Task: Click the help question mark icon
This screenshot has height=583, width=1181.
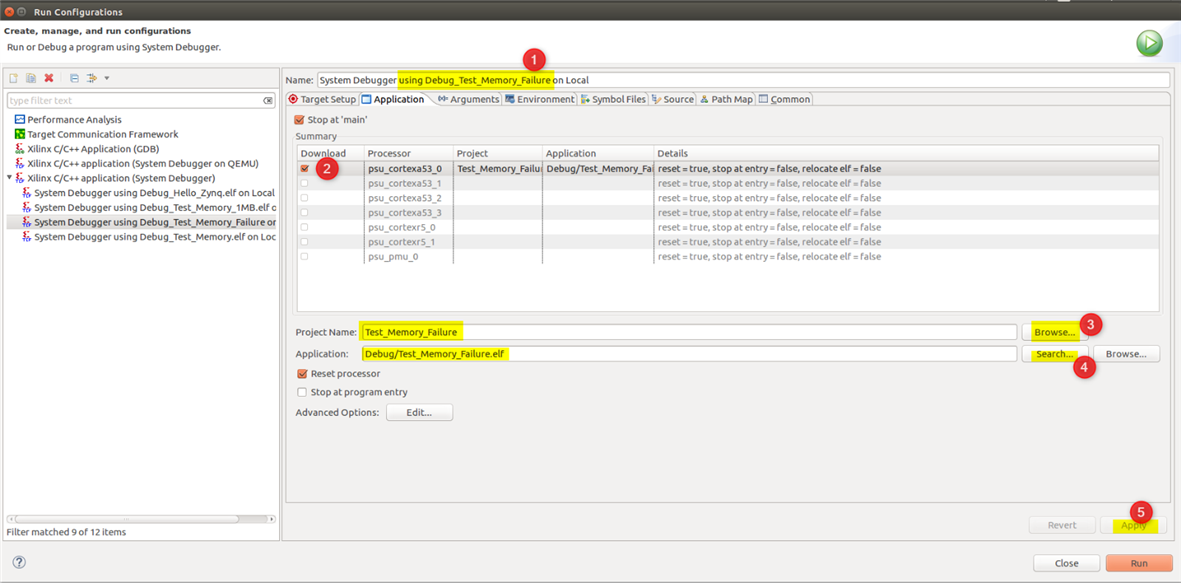Action: 19,562
